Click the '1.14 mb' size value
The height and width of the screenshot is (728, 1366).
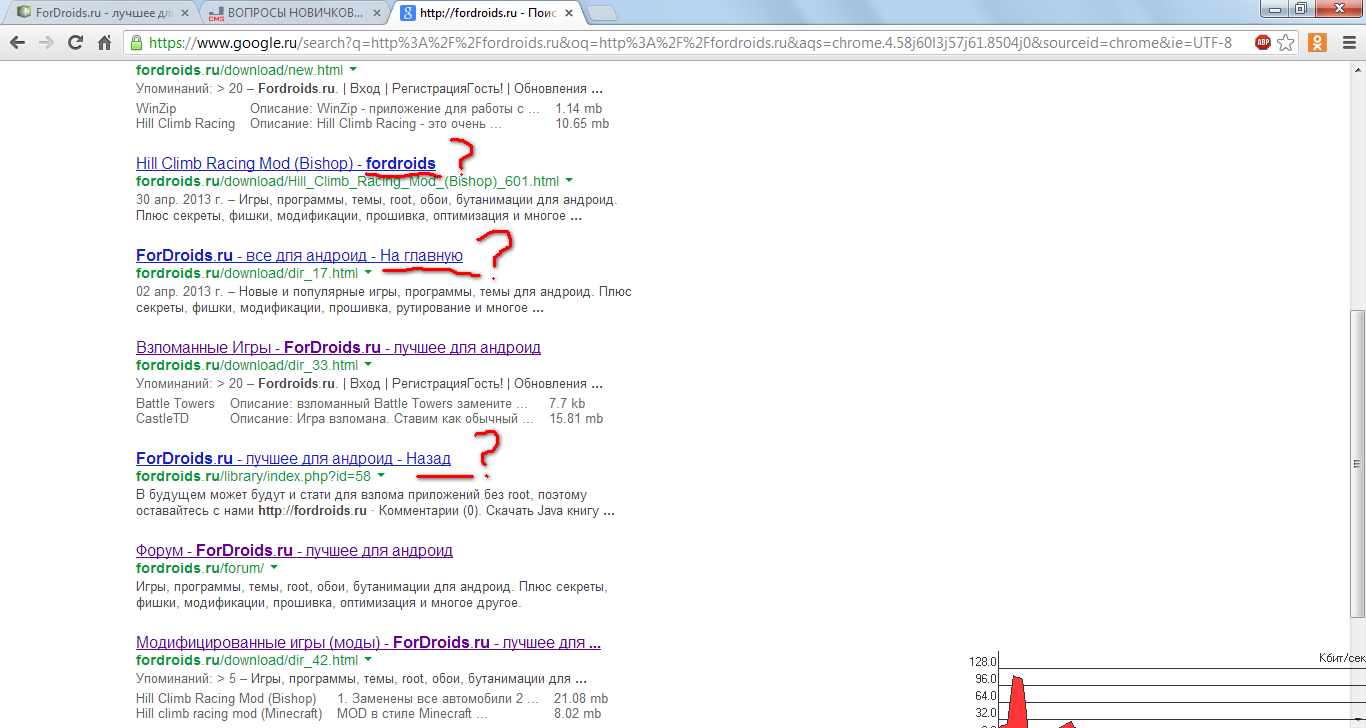579,108
